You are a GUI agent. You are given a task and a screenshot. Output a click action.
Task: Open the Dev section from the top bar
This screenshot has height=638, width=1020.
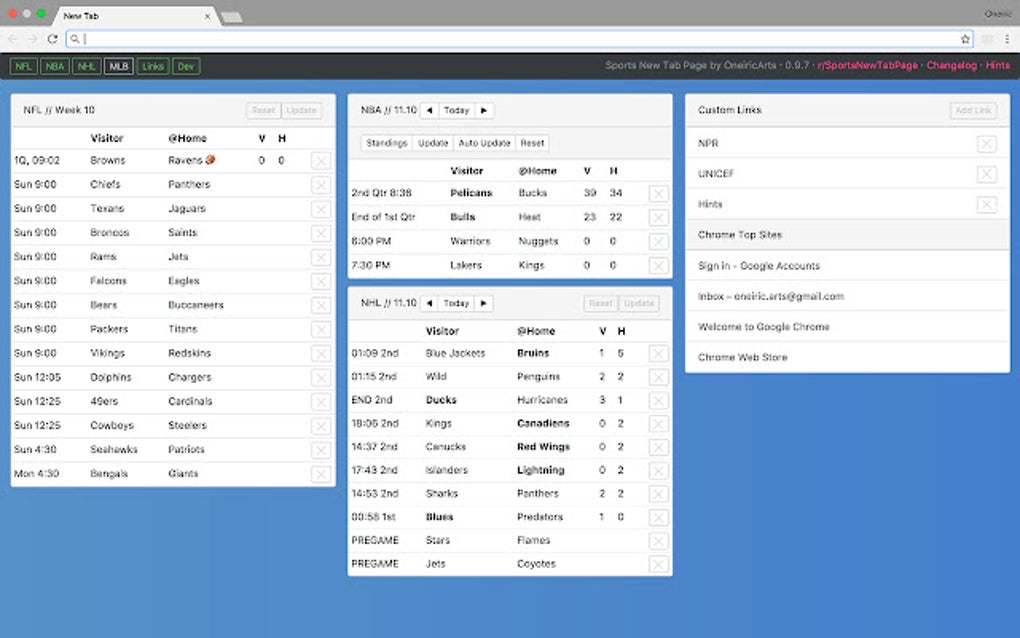185,65
